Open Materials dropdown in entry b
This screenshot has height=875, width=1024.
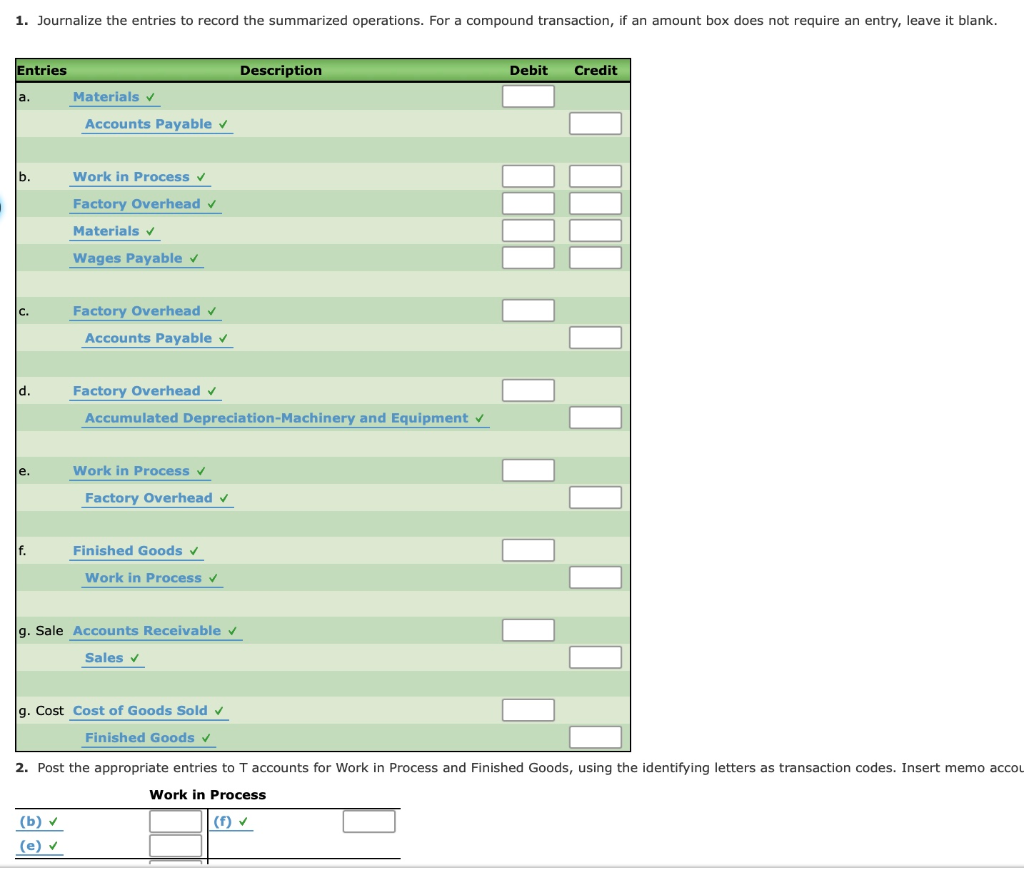114,231
